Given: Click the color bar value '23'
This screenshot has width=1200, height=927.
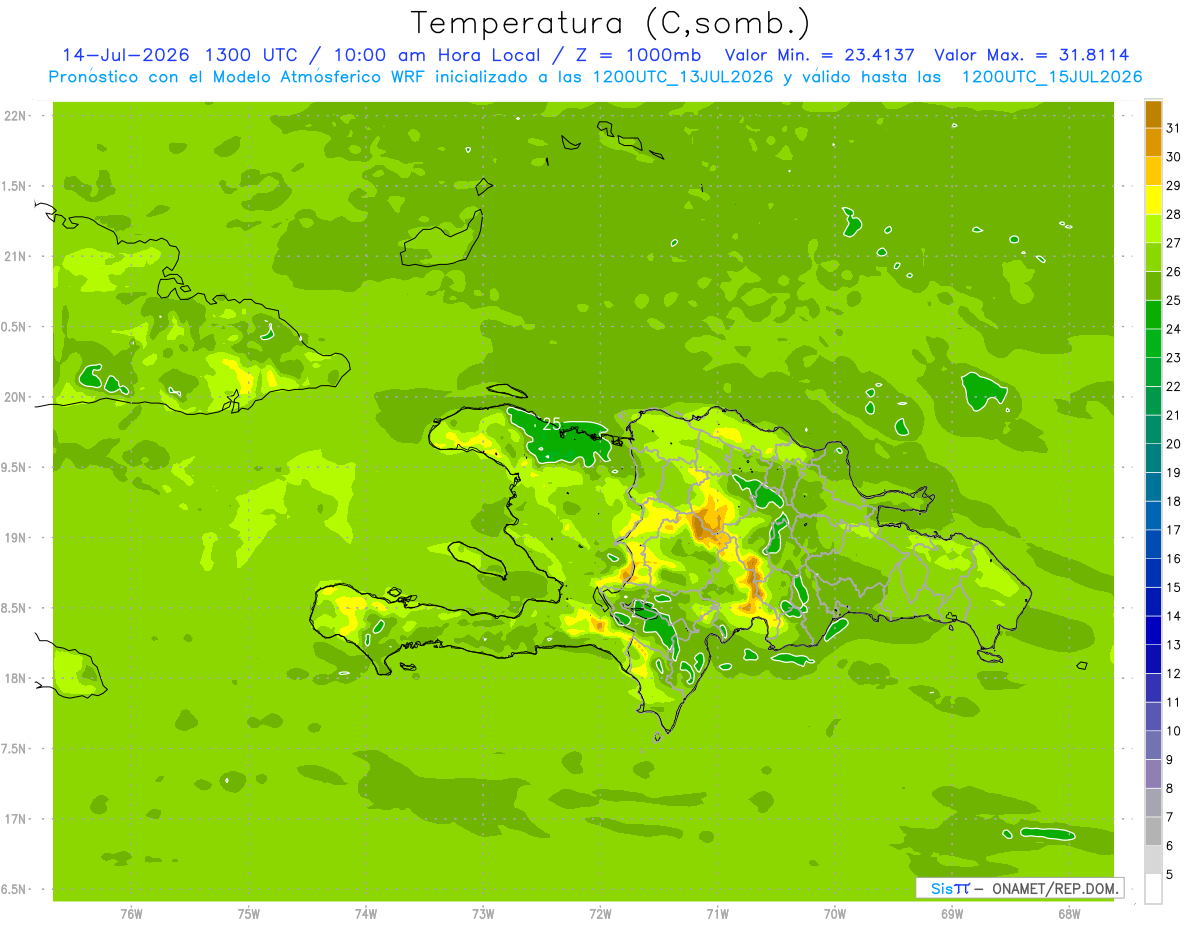Looking at the screenshot, I should point(1174,357).
